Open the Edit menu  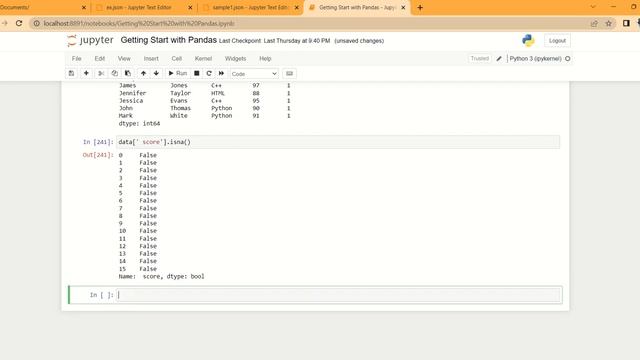(100, 59)
